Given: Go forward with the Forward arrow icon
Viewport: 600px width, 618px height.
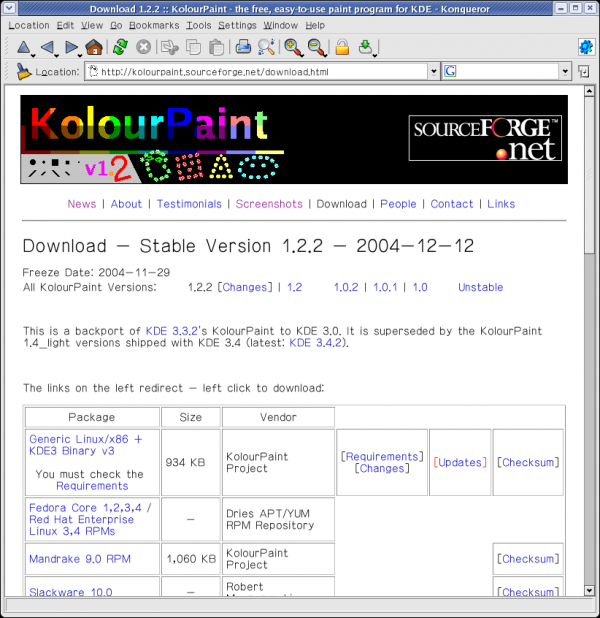Looking at the screenshot, I should click(x=71, y=47).
